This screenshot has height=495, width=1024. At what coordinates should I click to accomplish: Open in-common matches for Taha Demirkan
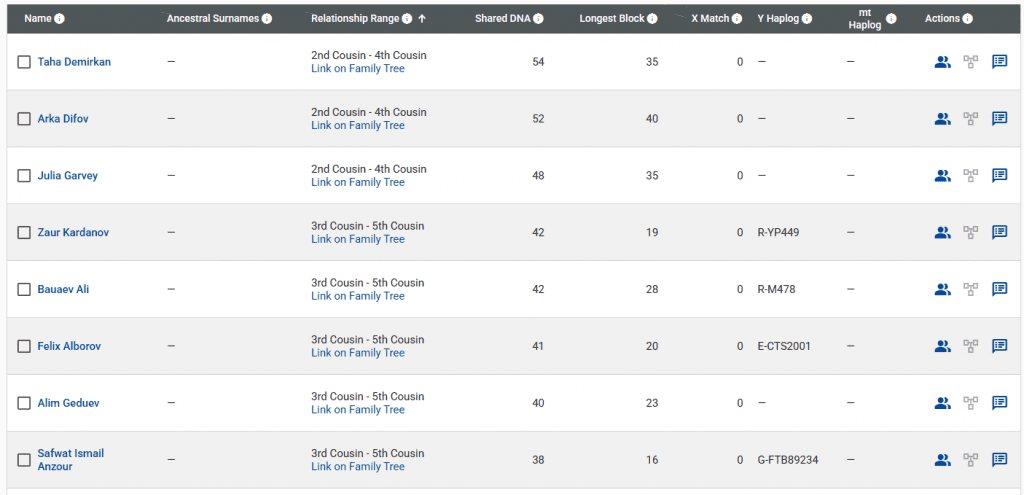[942, 62]
